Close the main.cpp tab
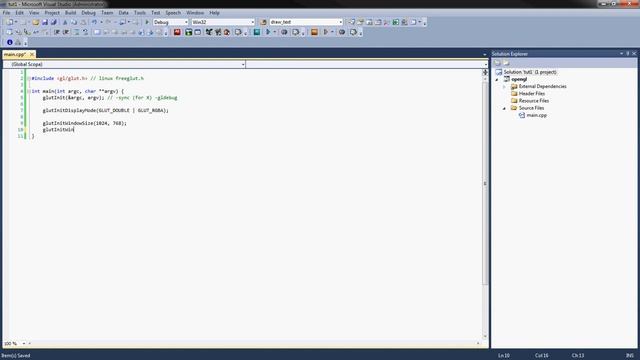This screenshot has width=640, height=360. 32,54
